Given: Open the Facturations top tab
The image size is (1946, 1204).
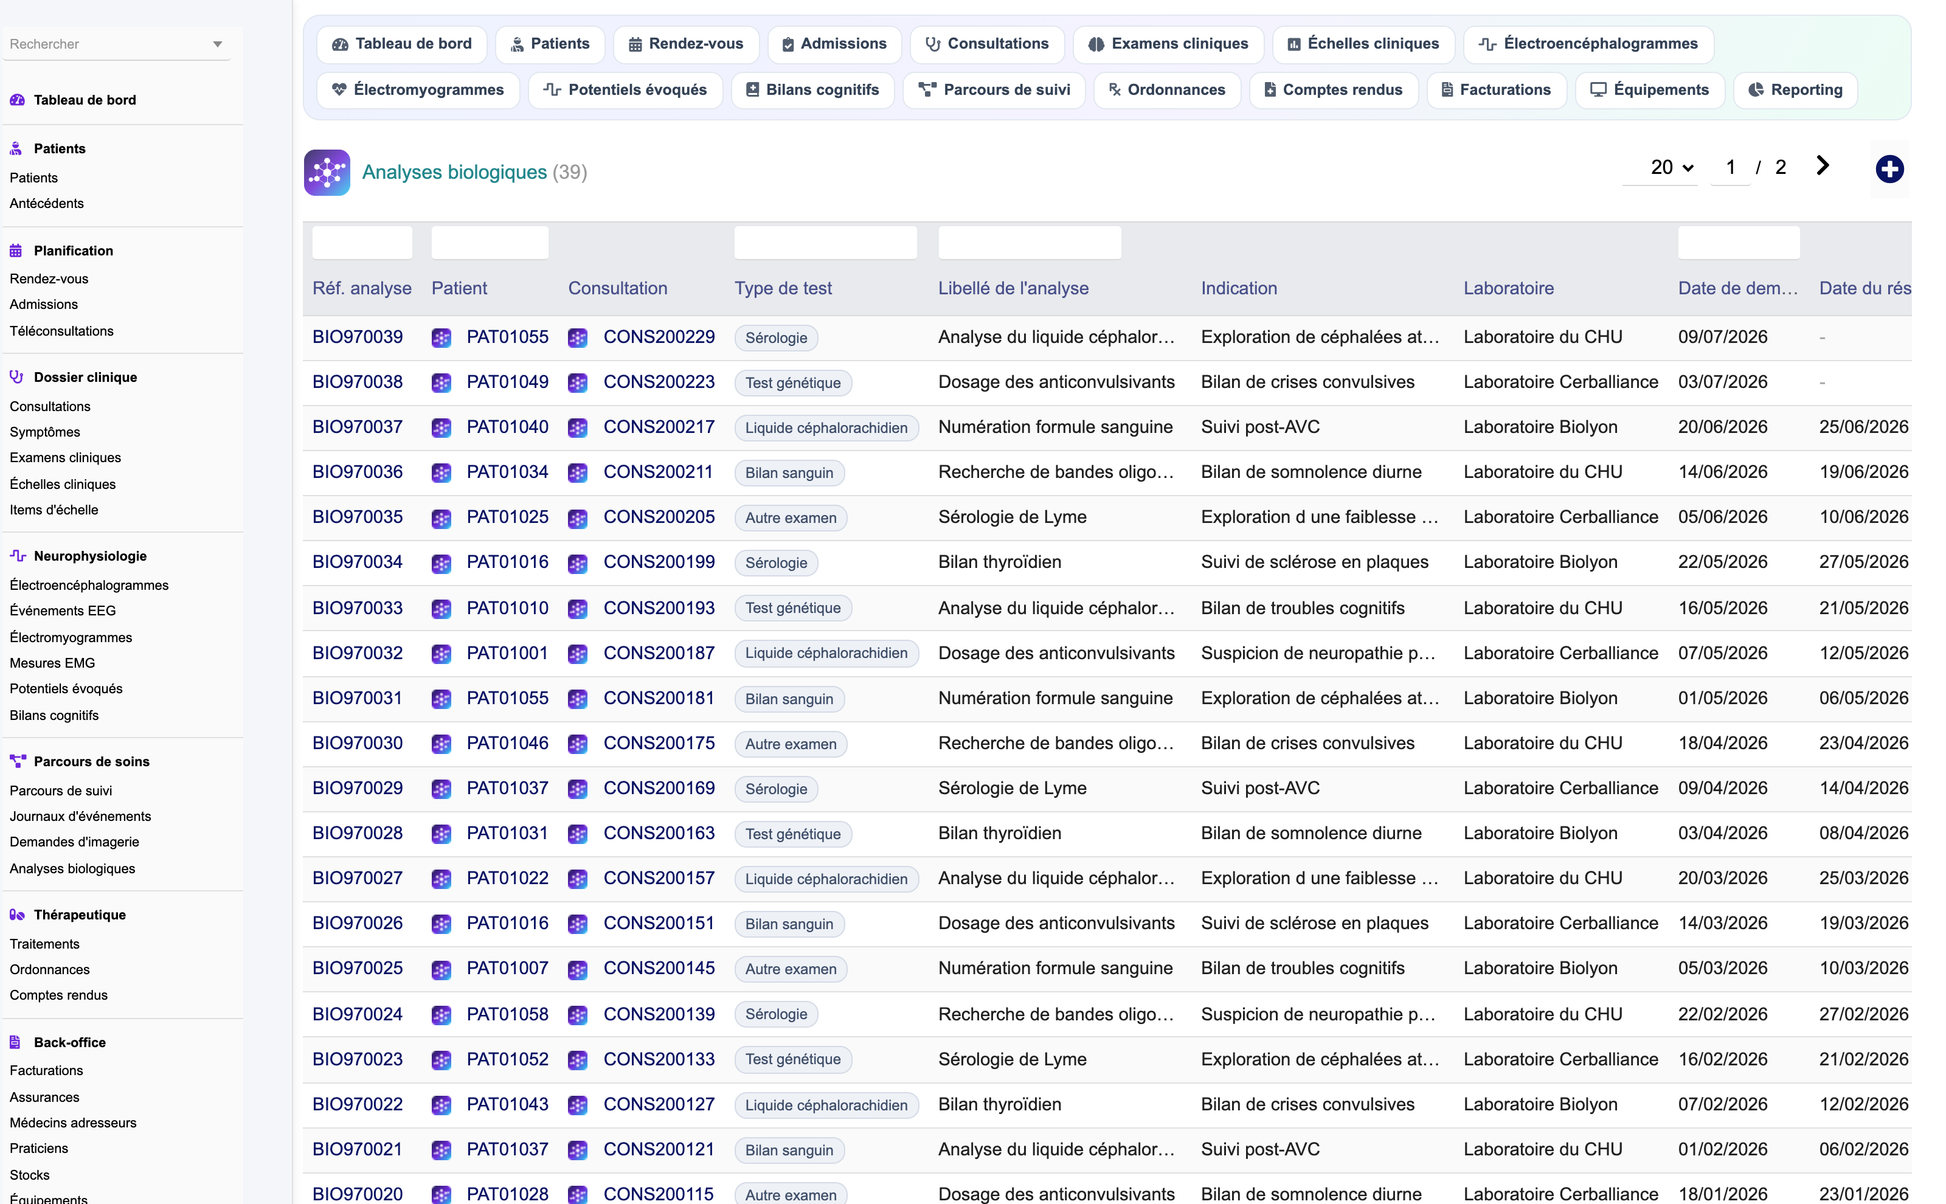Looking at the screenshot, I should (1496, 90).
